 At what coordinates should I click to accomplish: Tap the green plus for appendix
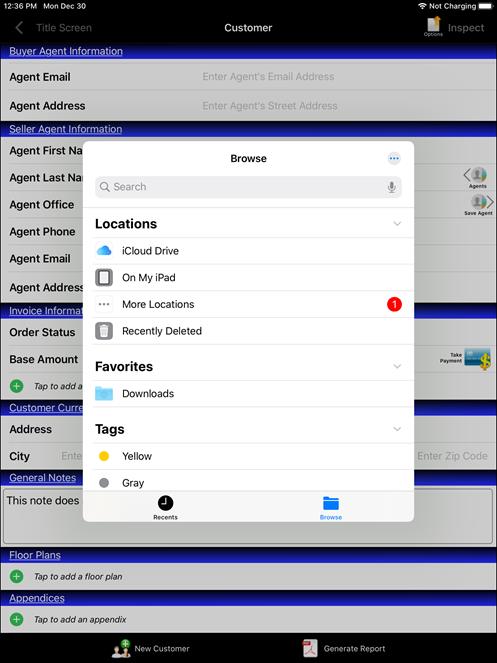tap(16, 619)
